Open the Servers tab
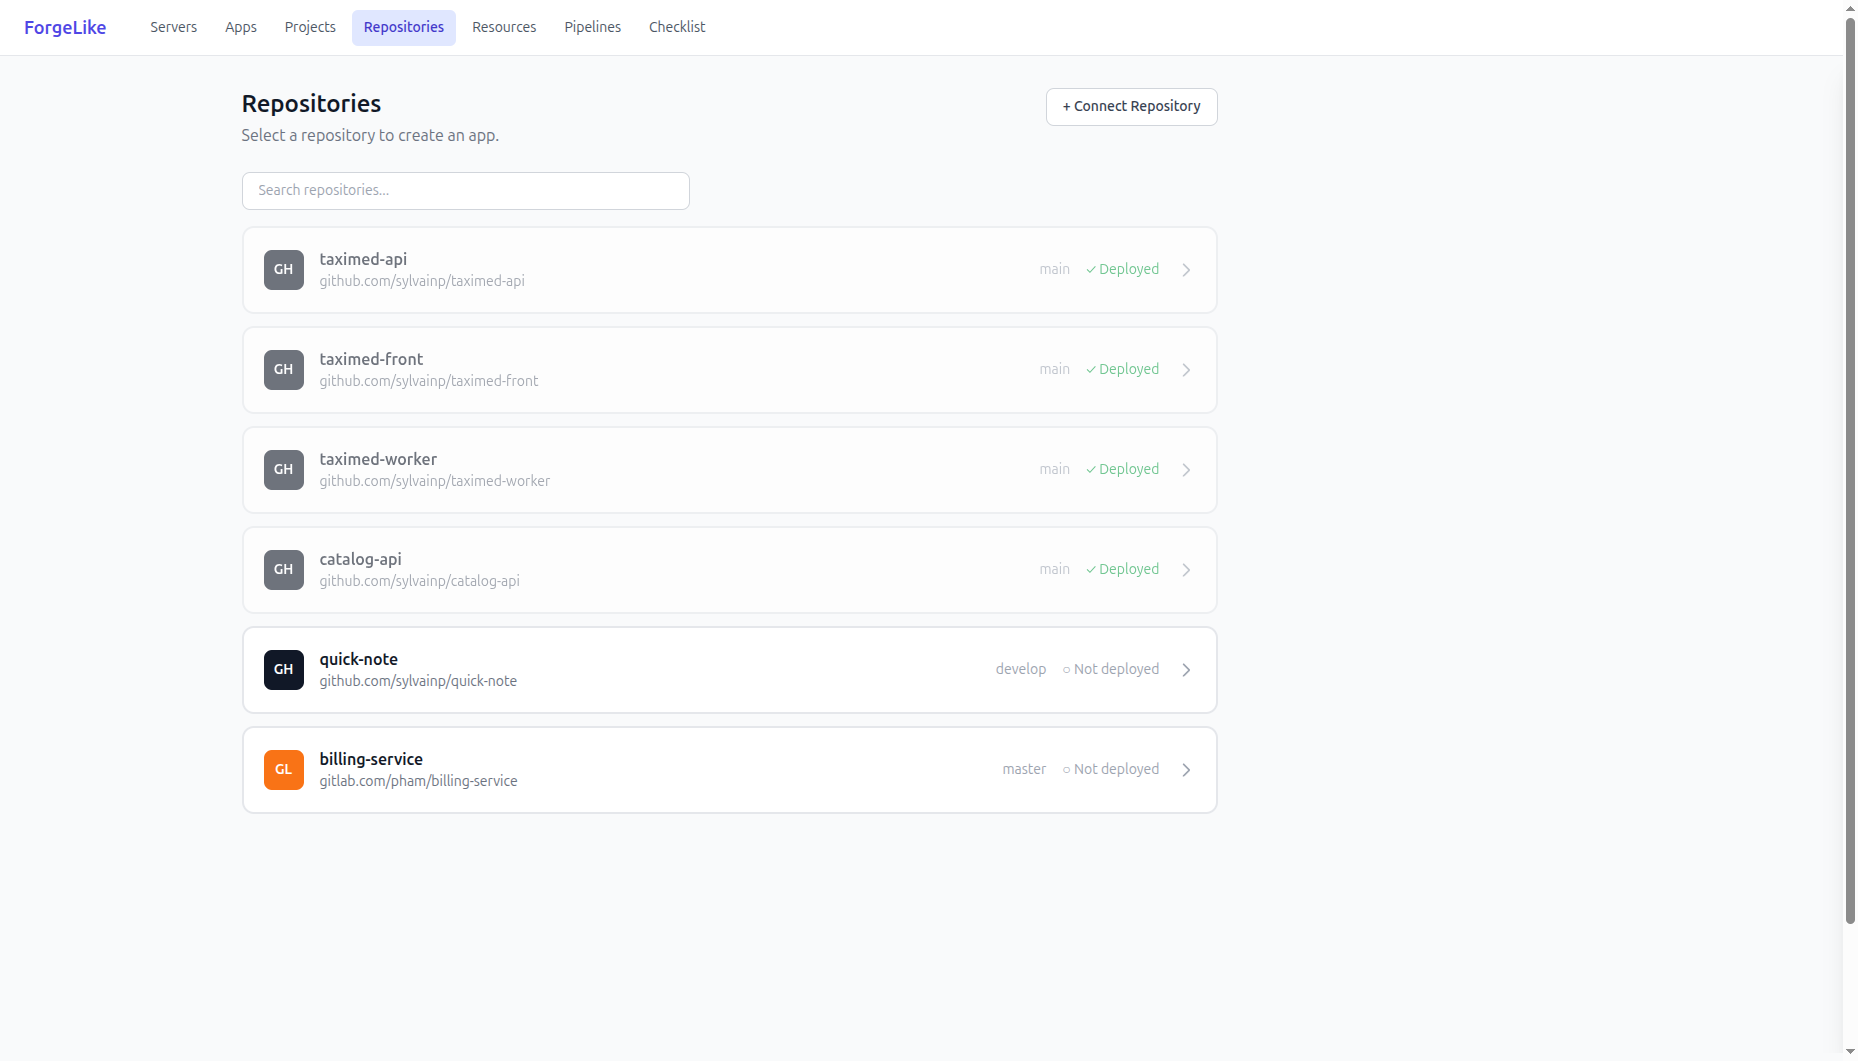 click(x=173, y=28)
